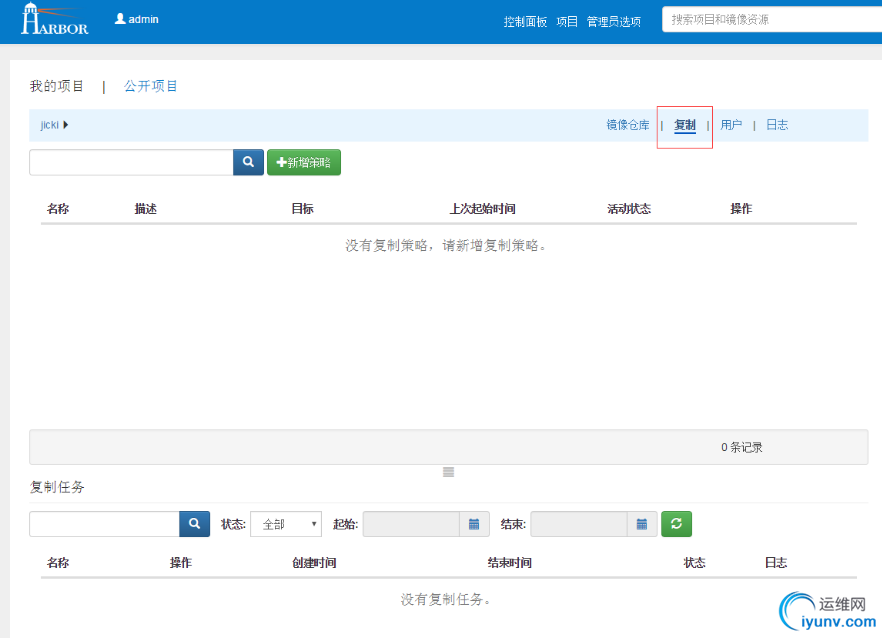Open 项目 in the top navigation
The width and height of the screenshot is (882, 638).
point(567,21)
